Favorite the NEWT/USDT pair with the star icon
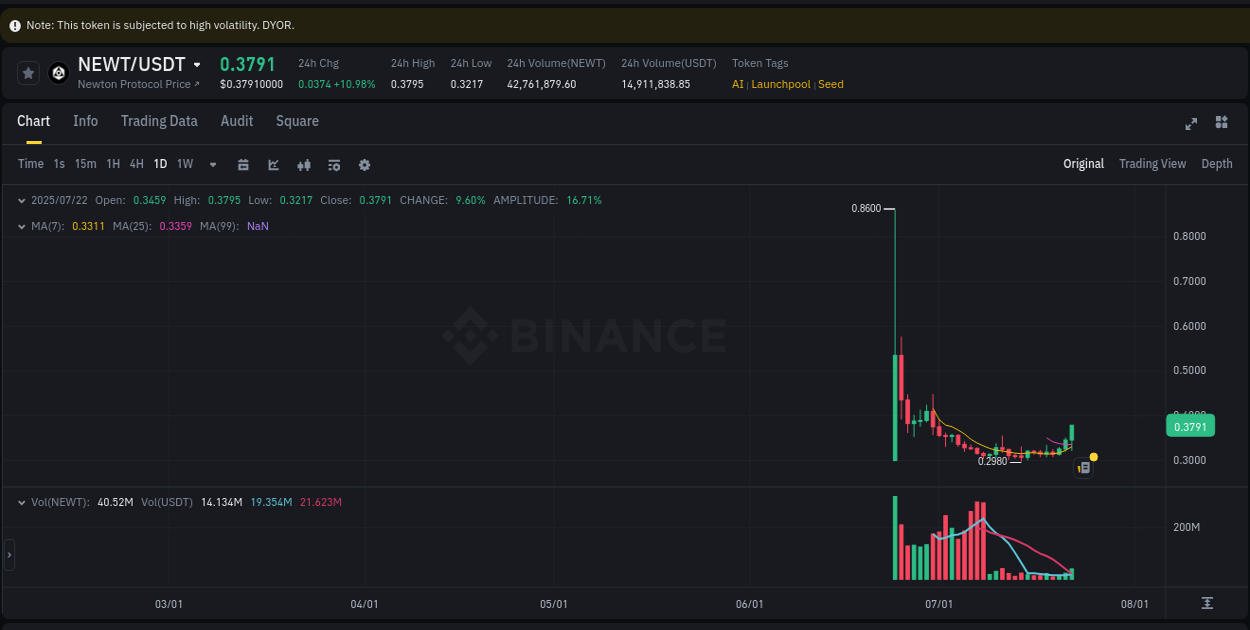This screenshot has height=630, width=1250. [x=27, y=72]
